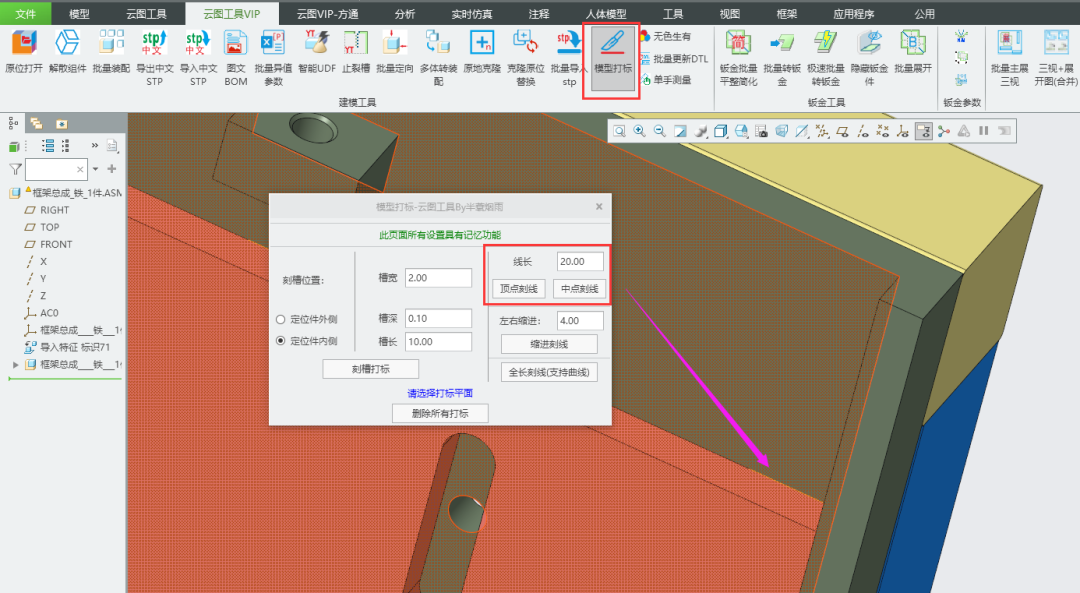This screenshot has height=593, width=1080.
Task: Click the 顶点刻线 button
Action: coord(519,289)
